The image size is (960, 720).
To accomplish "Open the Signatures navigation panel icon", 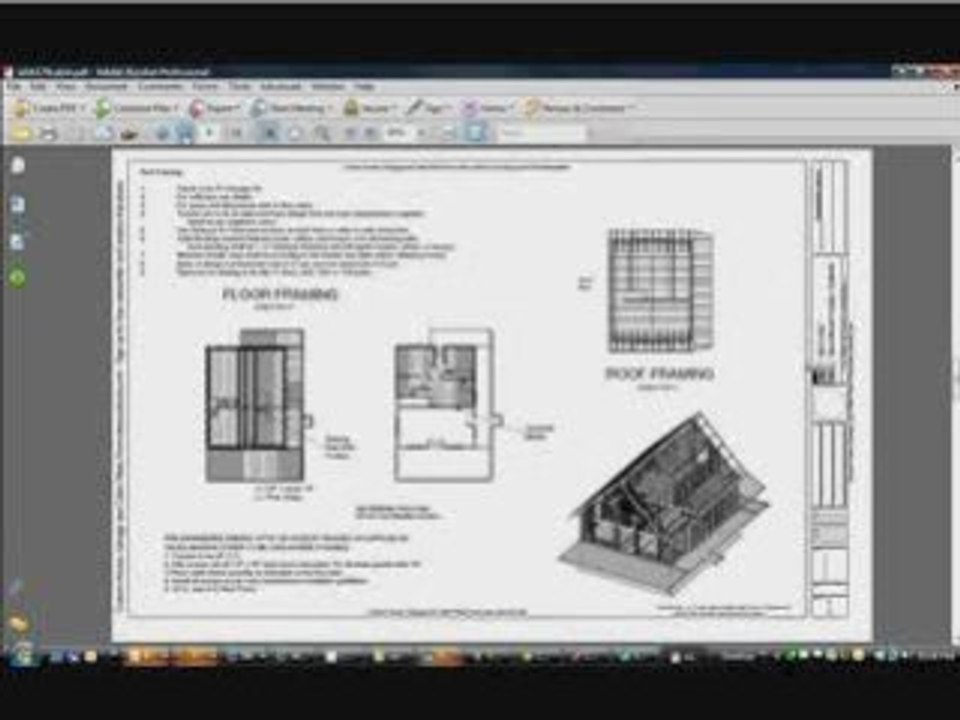I will point(18,242).
